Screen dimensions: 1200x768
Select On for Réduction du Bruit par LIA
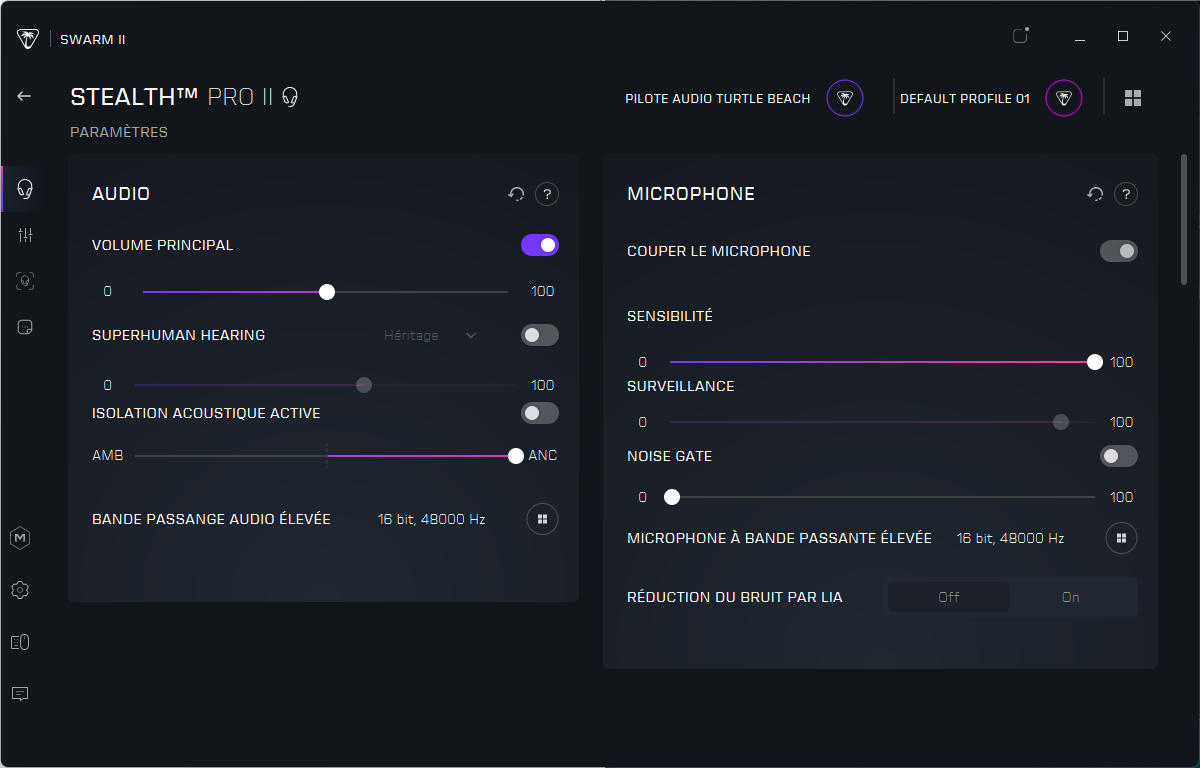tap(1071, 597)
